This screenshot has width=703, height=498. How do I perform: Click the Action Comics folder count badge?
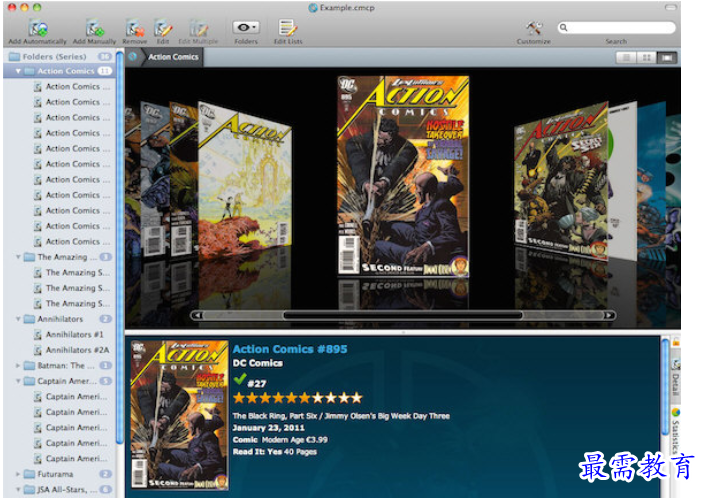click(105, 71)
